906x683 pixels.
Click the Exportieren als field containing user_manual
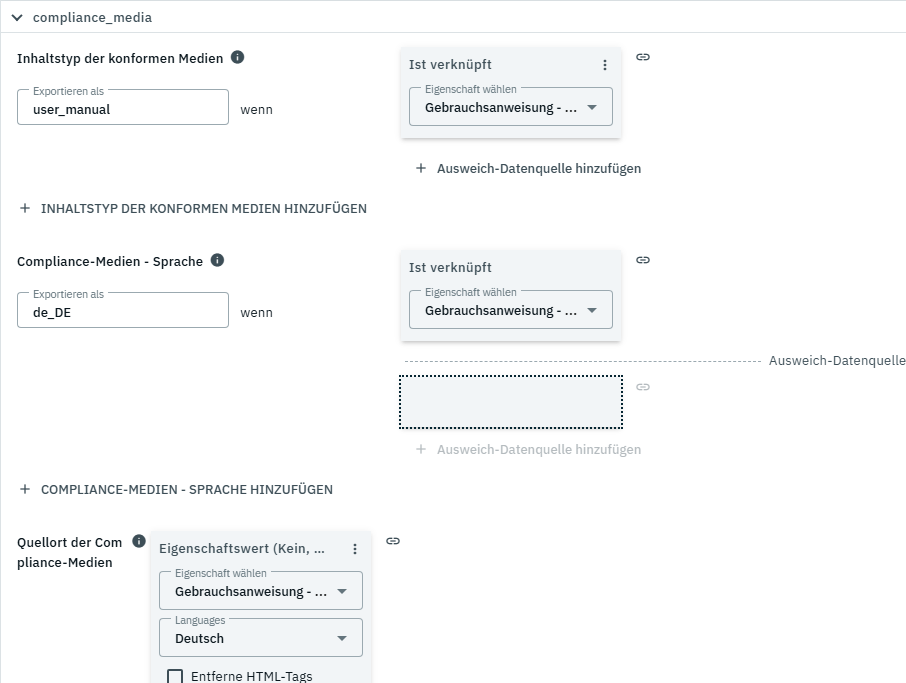coord(123,109)
